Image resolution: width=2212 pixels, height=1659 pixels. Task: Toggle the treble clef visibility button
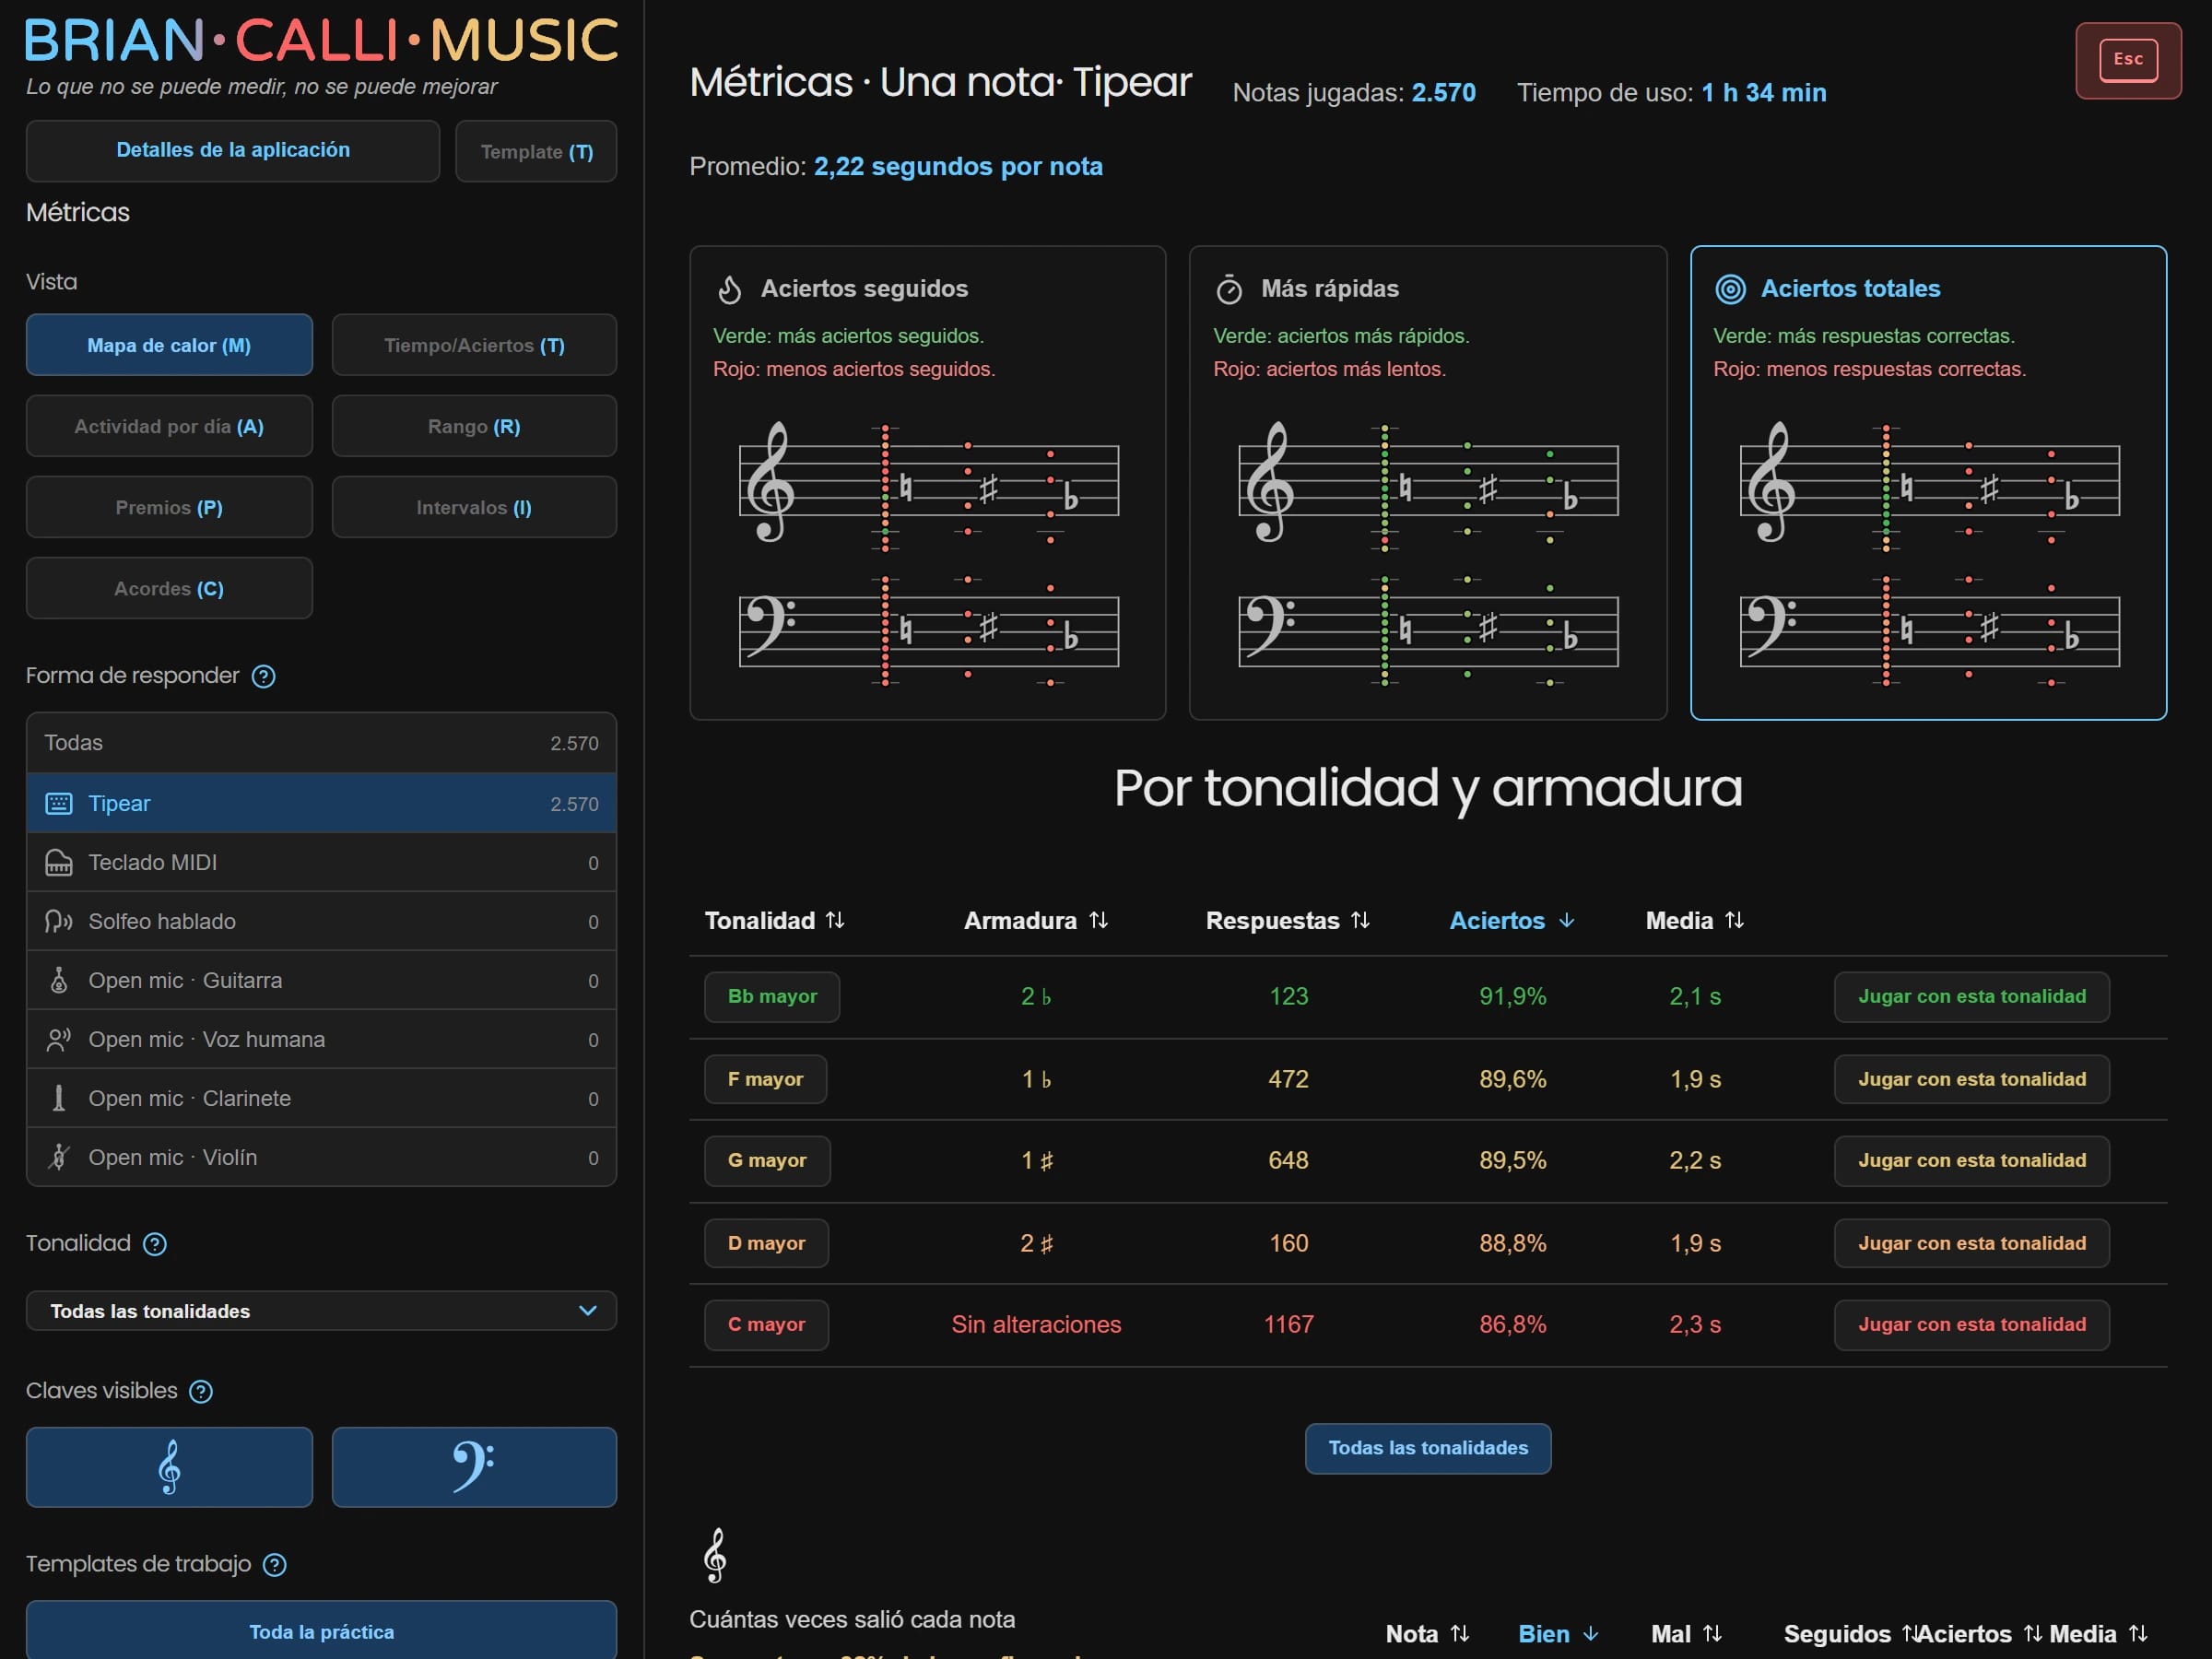pos(169,1468)
